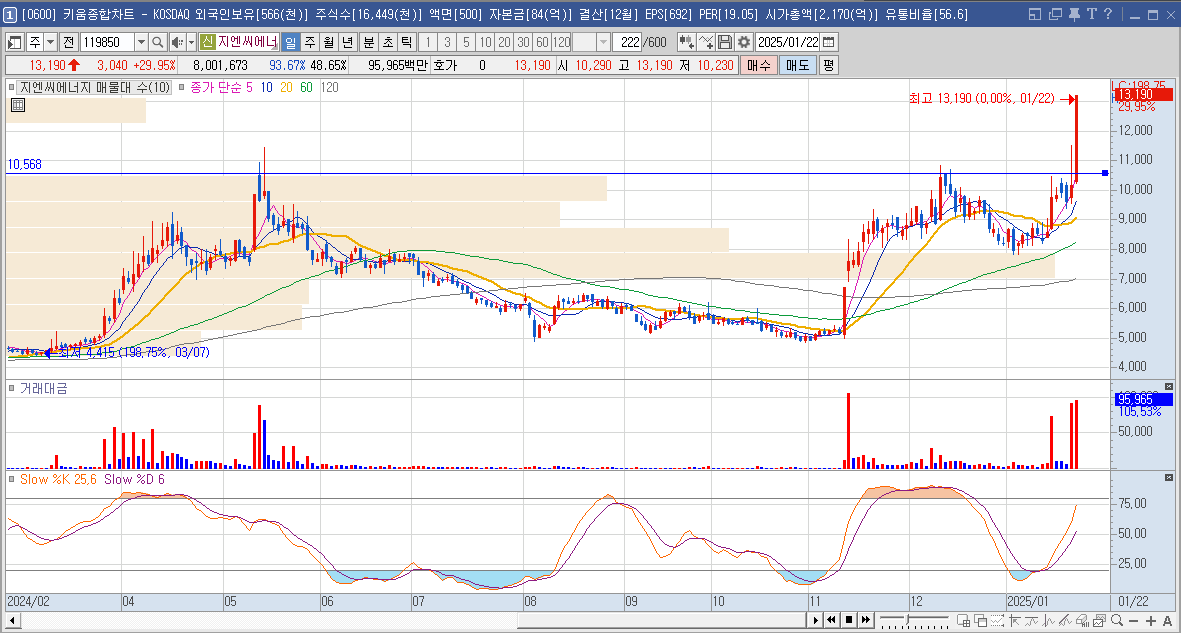Image resolution: width=1181 pixels, height=633 pixels.
Task: Click the axis arrow icon at bottom toolbar
Action: (1014, 620)
